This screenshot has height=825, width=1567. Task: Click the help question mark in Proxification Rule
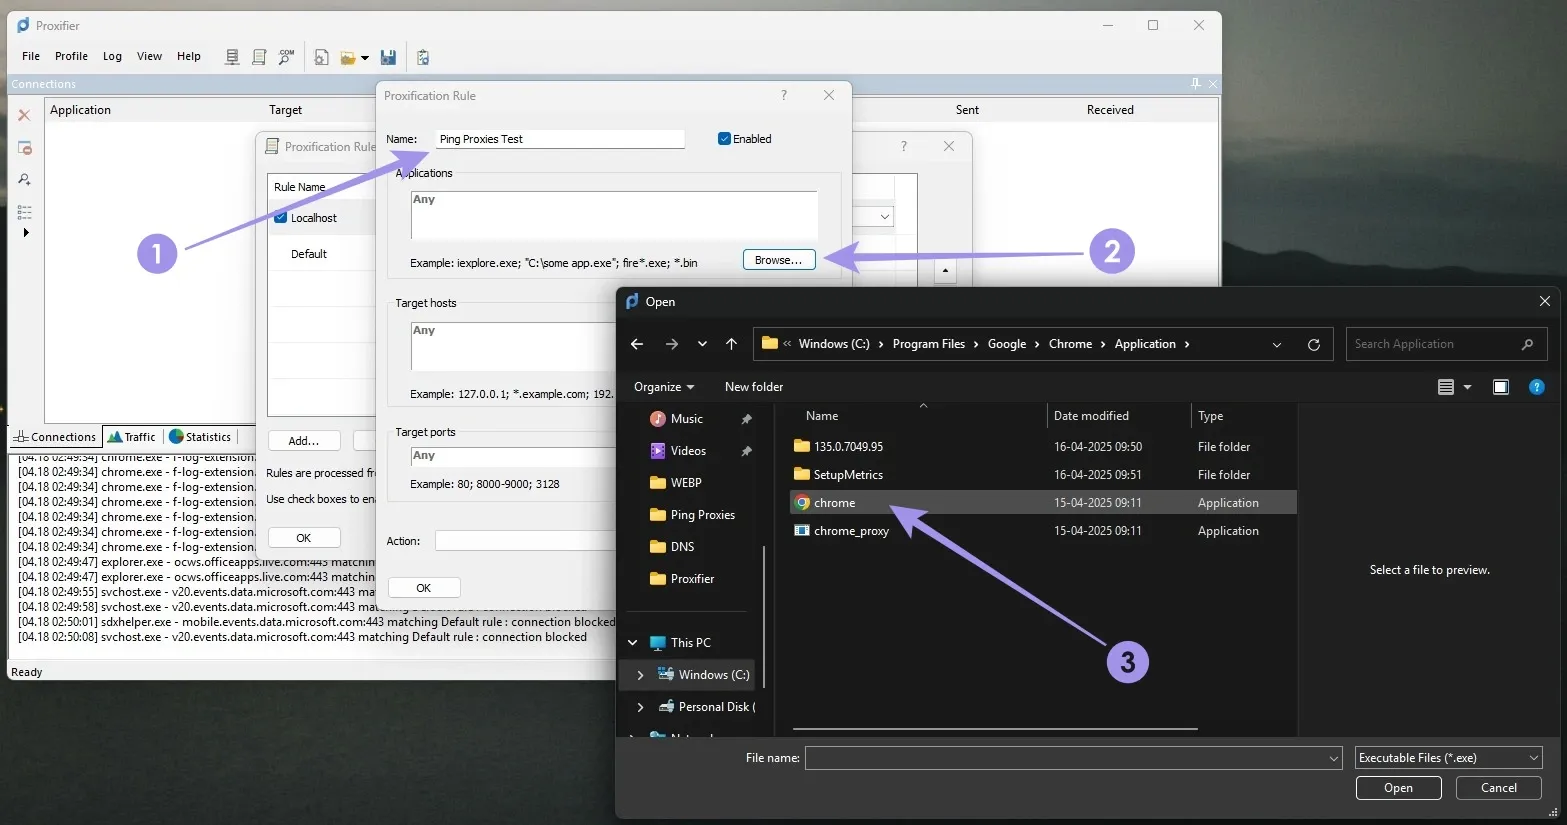(x=784, y=95)
